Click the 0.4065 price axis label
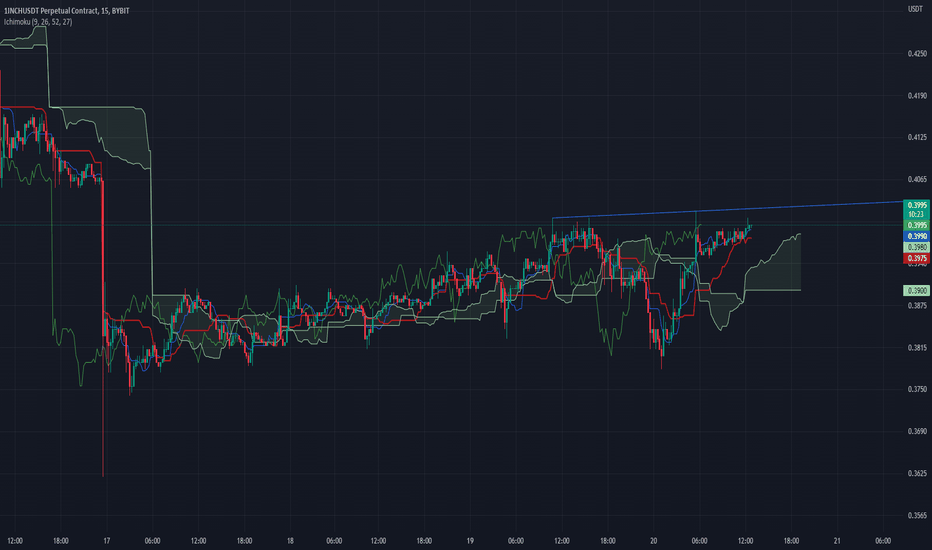 pos(917,179)
